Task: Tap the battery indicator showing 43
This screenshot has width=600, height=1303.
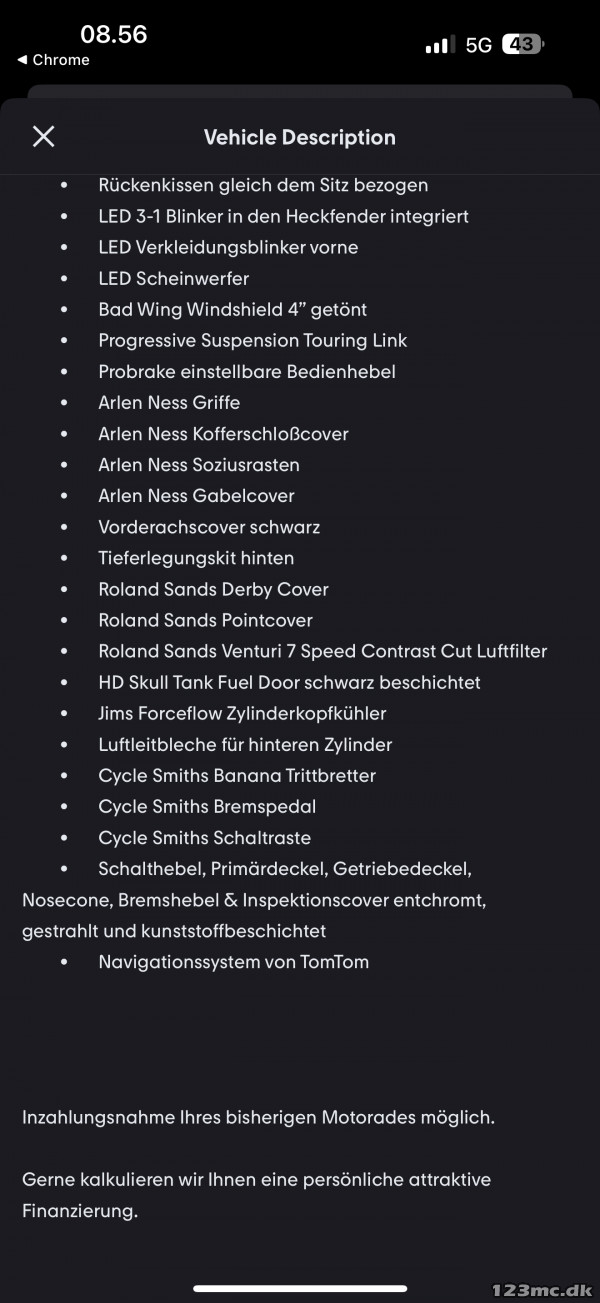Action: 522,44
